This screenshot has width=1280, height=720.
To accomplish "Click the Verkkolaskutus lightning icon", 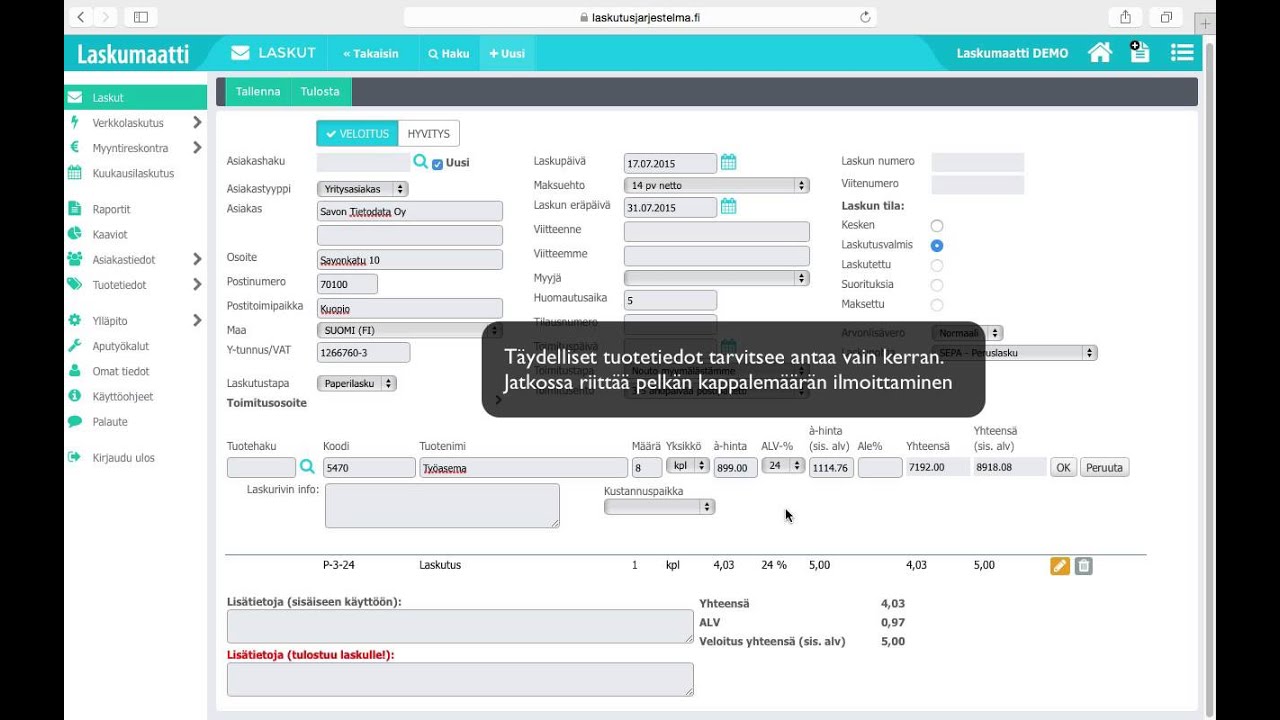I will click(74, 123).
